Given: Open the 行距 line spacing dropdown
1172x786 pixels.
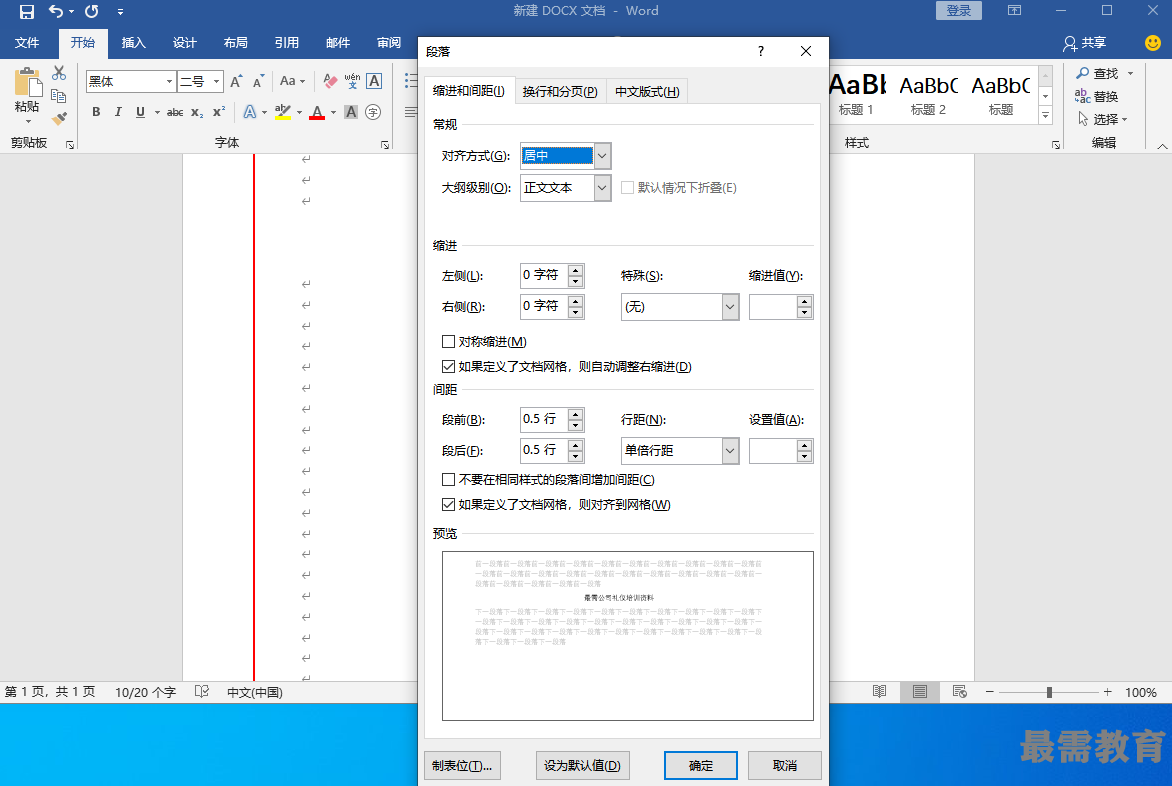Looking at the screenshot, I should (730, 451).
